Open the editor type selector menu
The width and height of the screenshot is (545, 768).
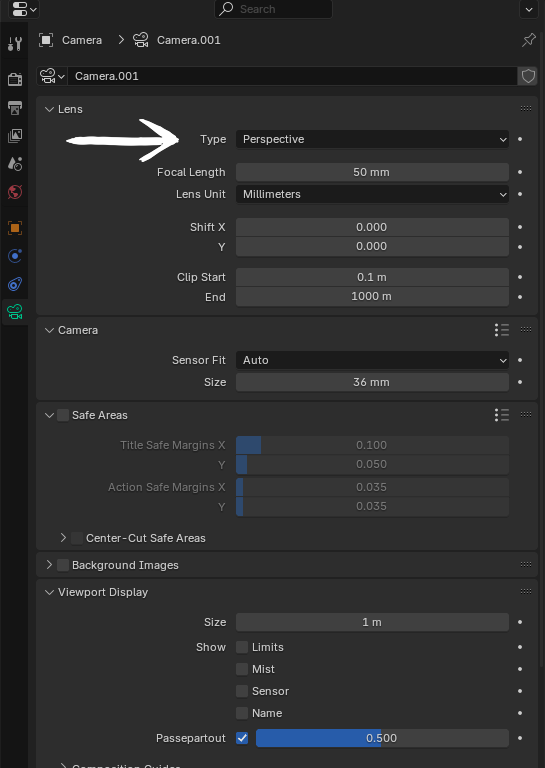pos(24,9)
